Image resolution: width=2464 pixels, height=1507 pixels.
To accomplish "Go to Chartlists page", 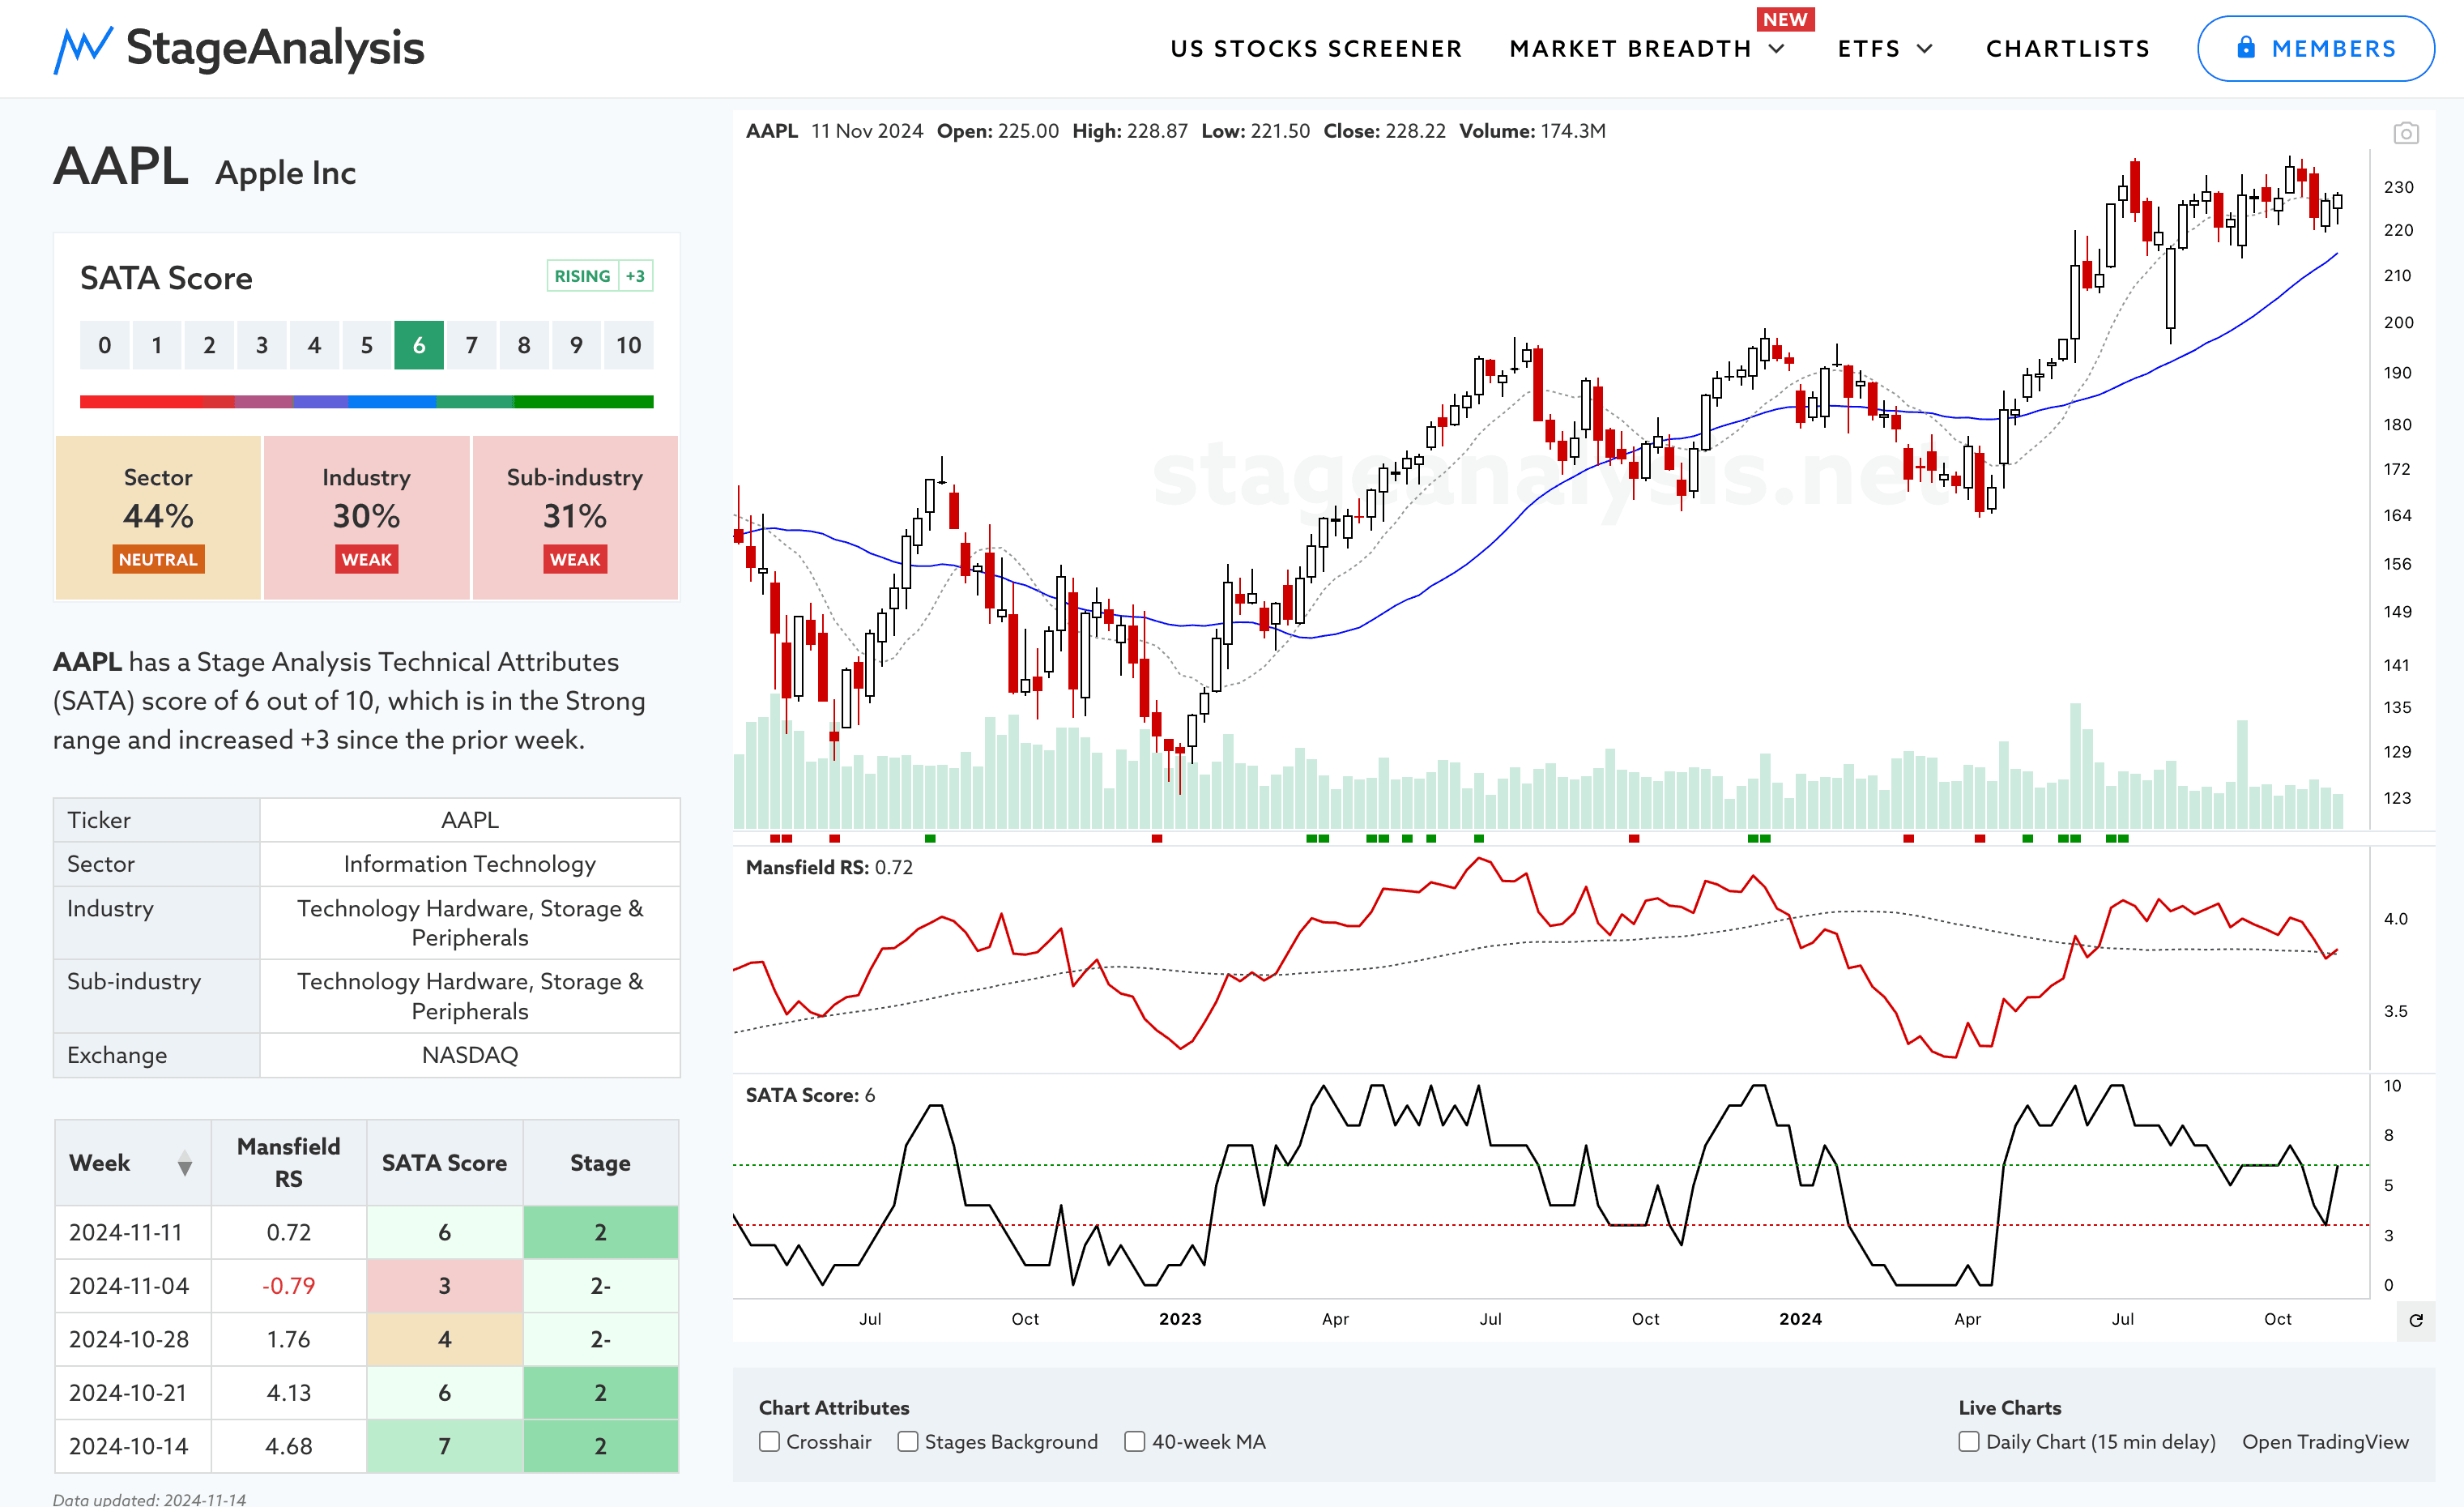I will click(x=2067, y=48).
